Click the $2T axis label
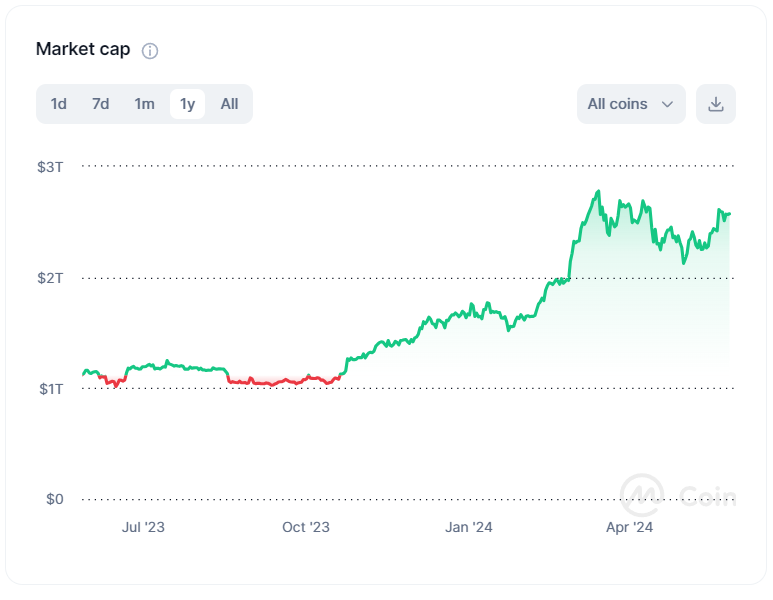 [50, 278]
